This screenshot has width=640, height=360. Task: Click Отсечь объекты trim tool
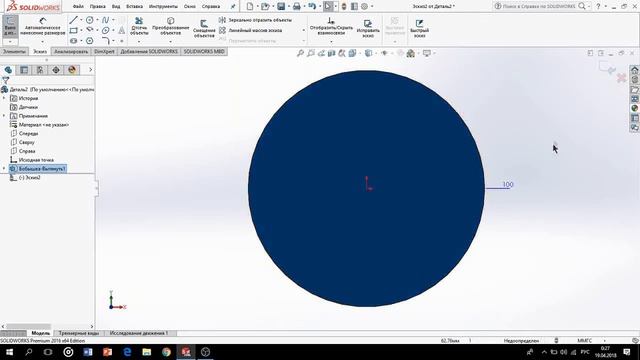tap(139, 26)
